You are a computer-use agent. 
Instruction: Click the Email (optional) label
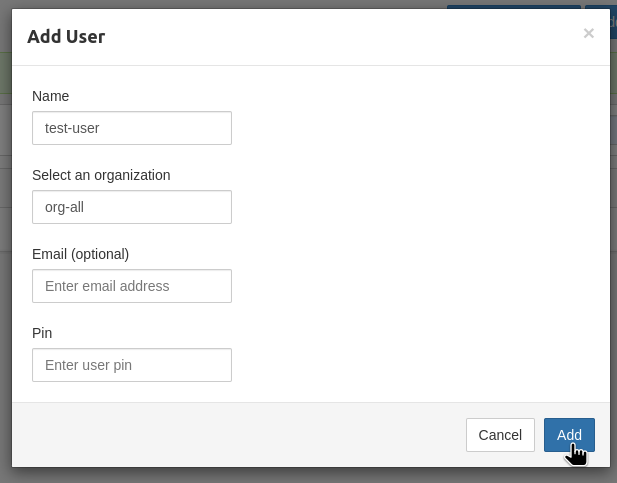pos(81,254)
